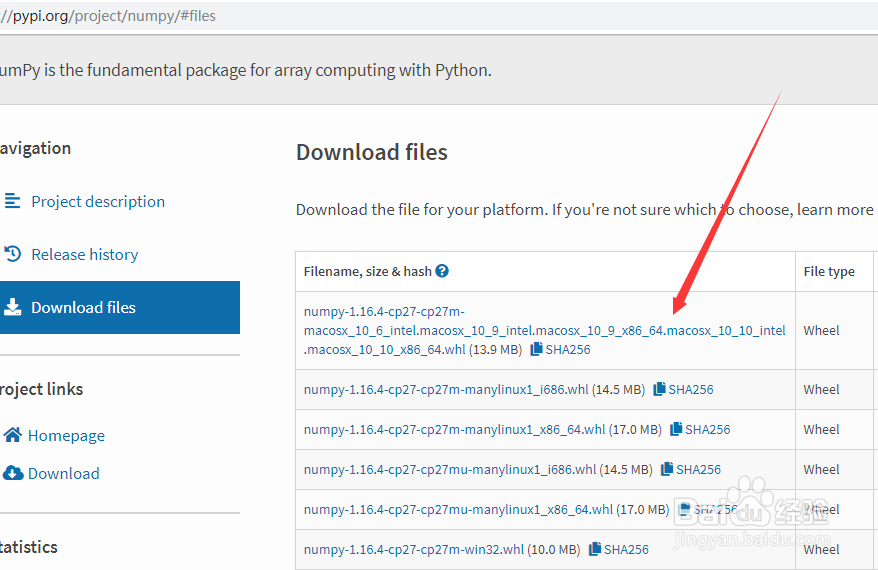The height and width of the screenshot is (570, 878).
Task: Click the Project description list icon
Action: click(x=12, y=200)
